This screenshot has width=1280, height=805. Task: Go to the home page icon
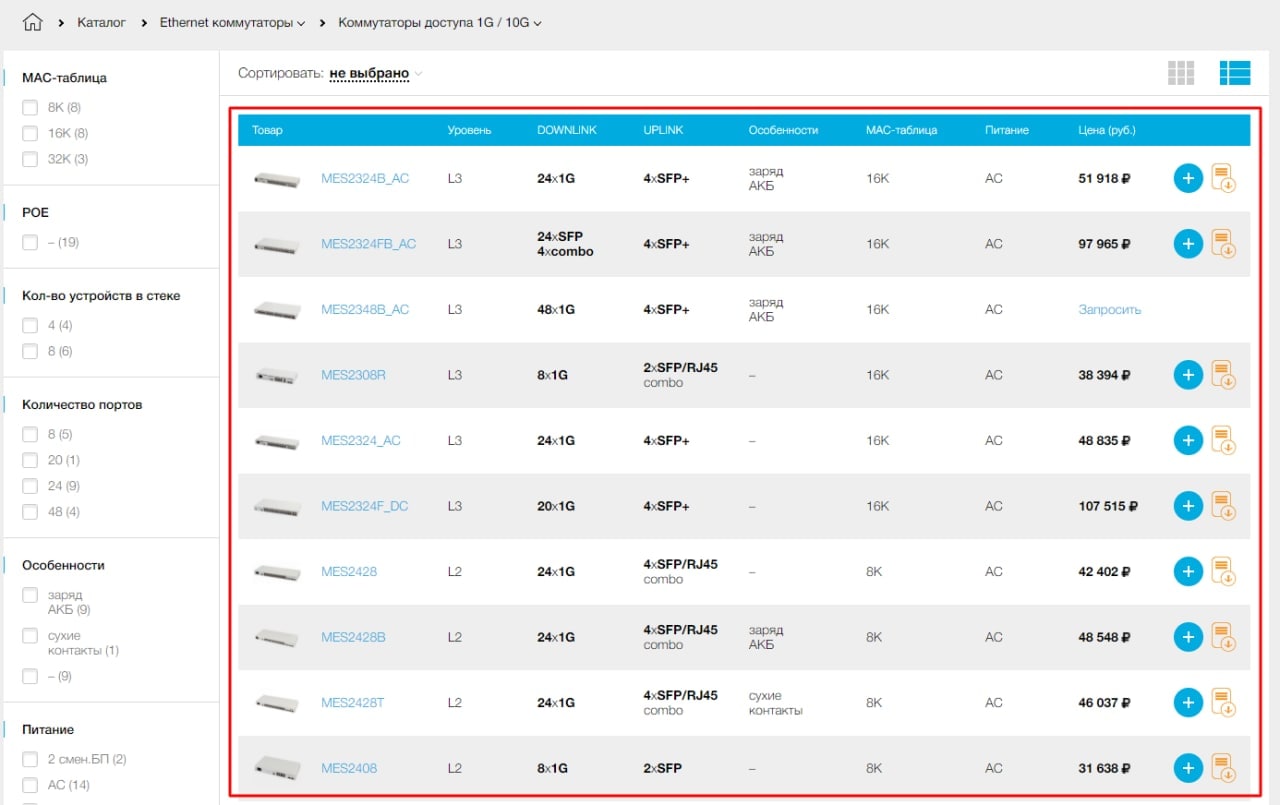[x=33, y=22]
